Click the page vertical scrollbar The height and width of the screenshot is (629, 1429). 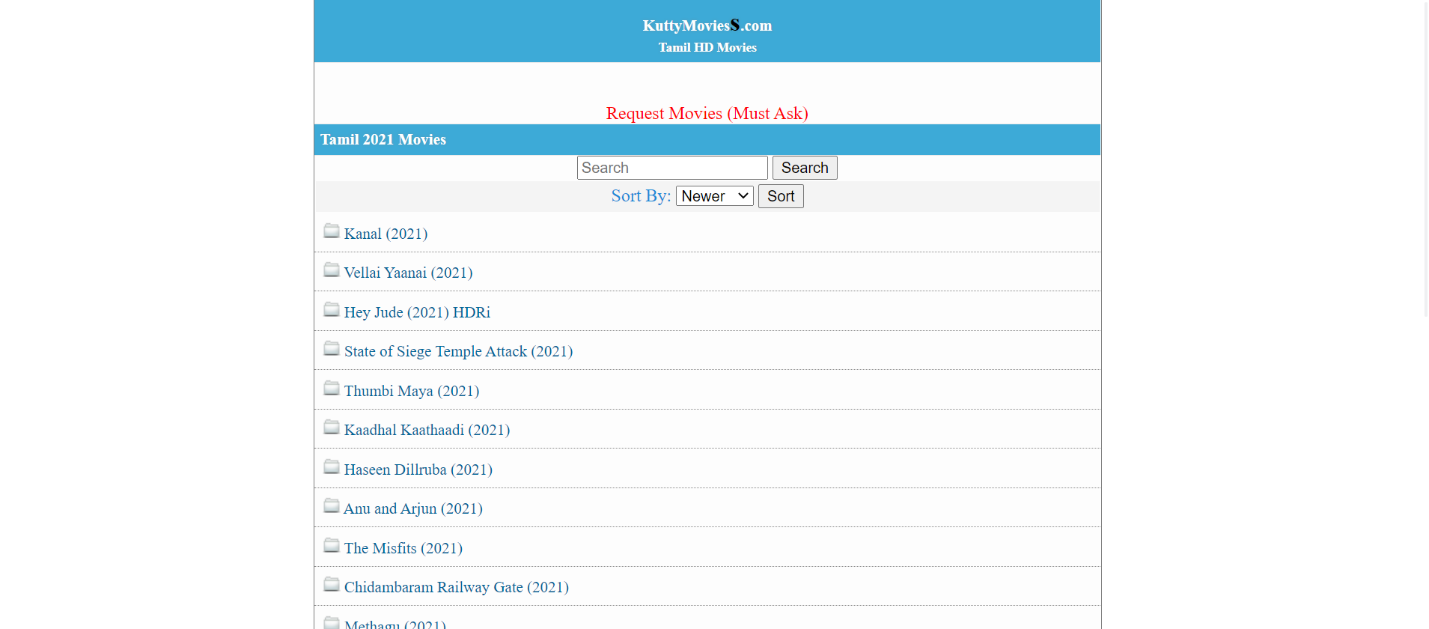coord(1426,160)
